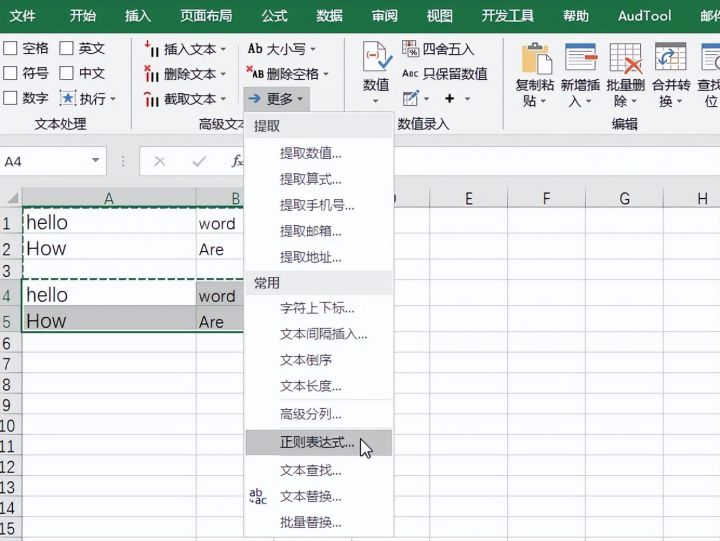Choose 提取数值... from the menu
The image size is (720, 541).
point(319,153)
